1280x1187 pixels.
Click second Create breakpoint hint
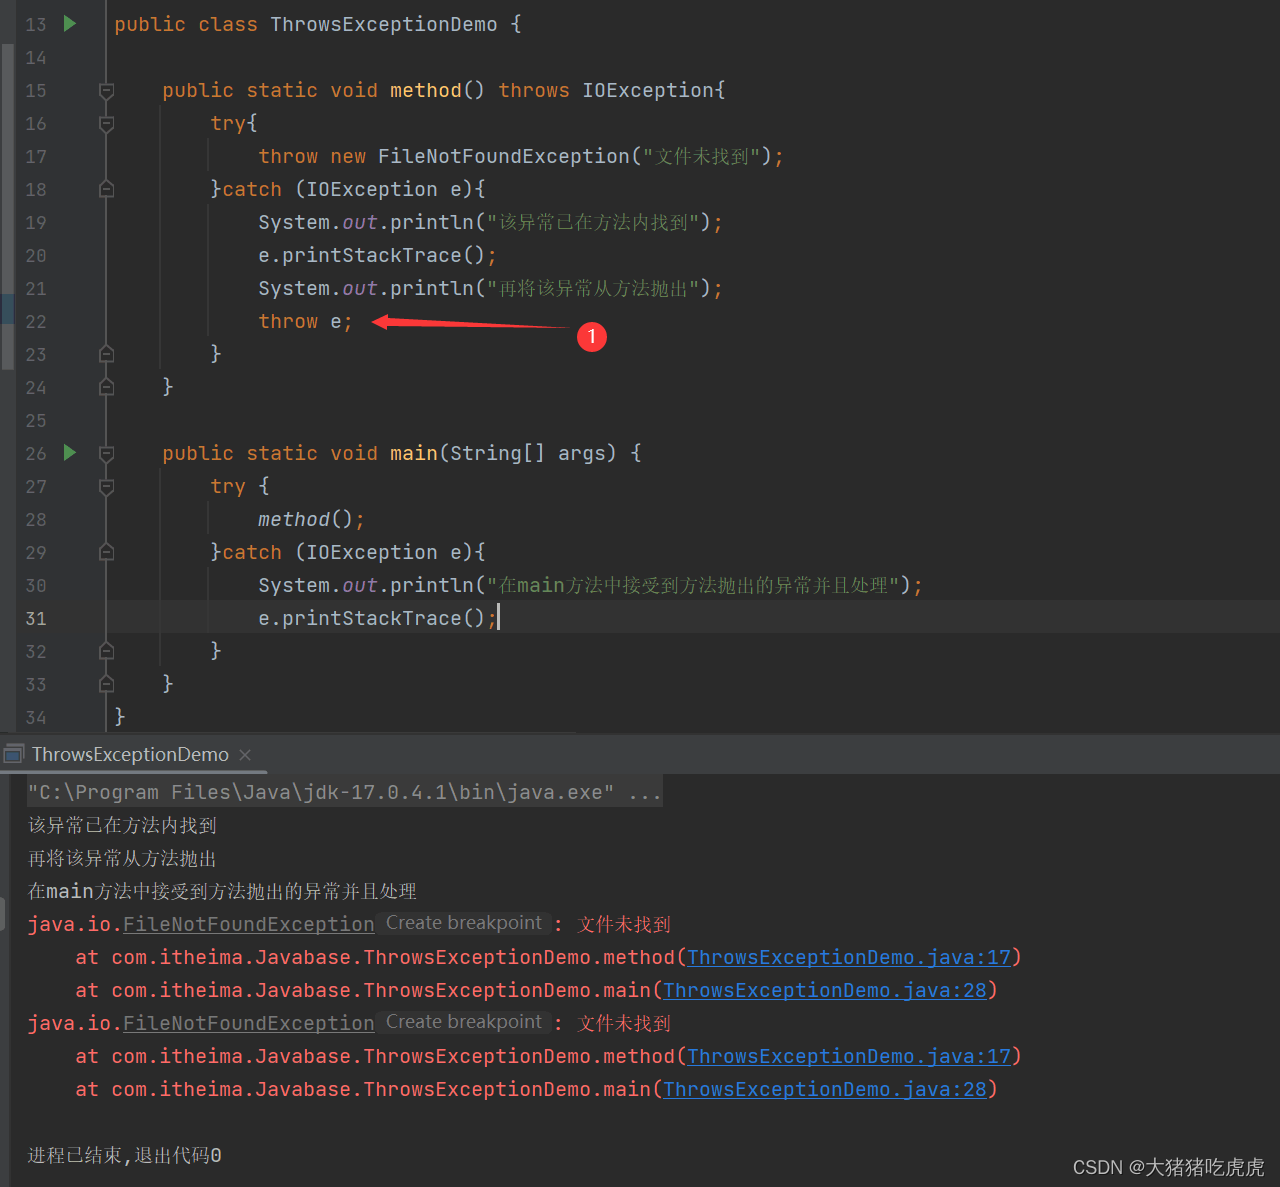pos(464,1022)
